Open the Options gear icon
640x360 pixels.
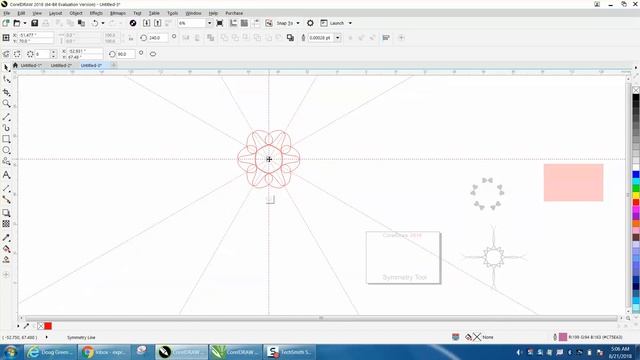point(310,23)
